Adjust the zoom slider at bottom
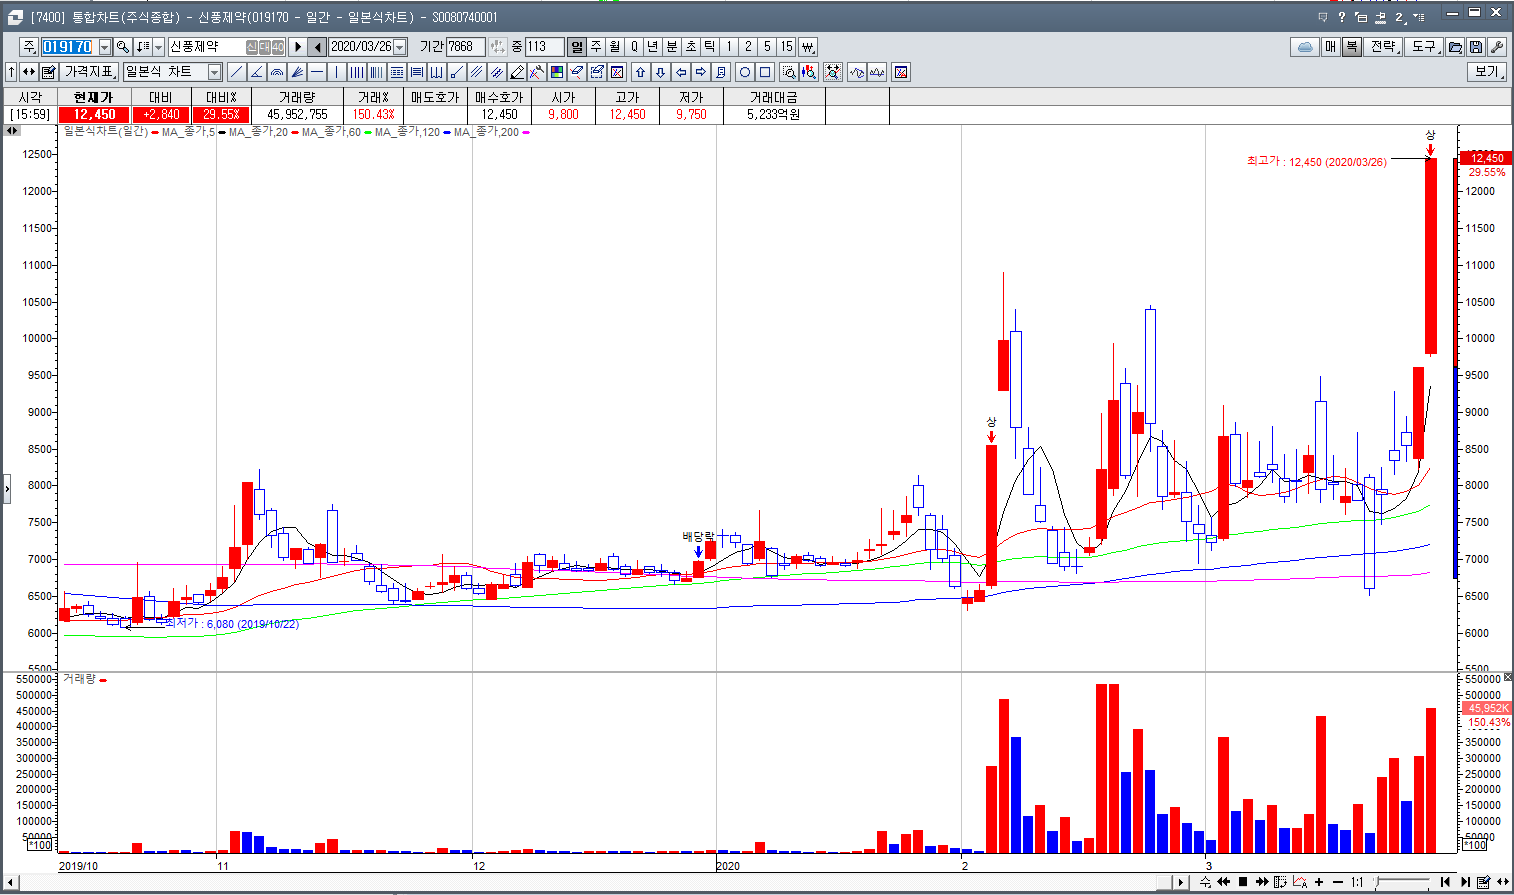The width and height of the screenshot is (1514, 895). [x=1402, y=882]
